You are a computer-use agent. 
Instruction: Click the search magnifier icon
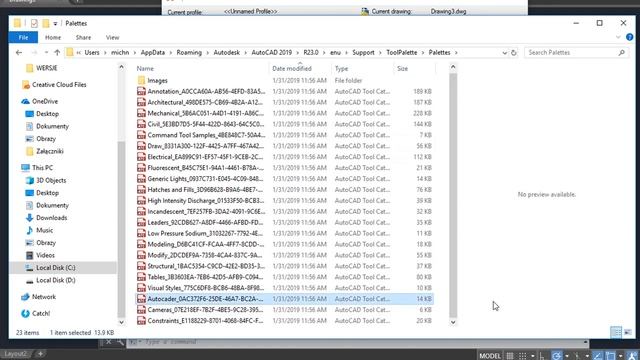pos(621,53)
